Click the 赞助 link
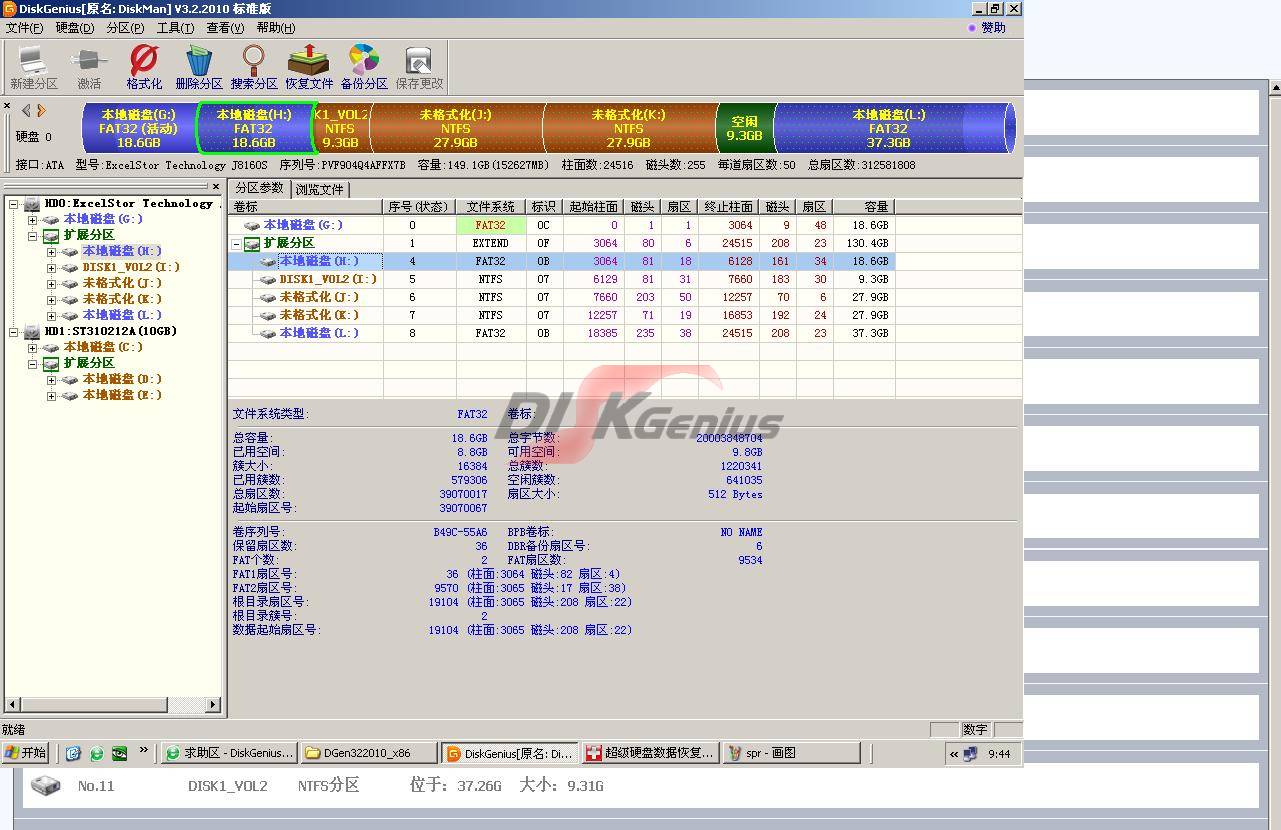The height and width of the screenshot is (830, 1281). (993, 28)
